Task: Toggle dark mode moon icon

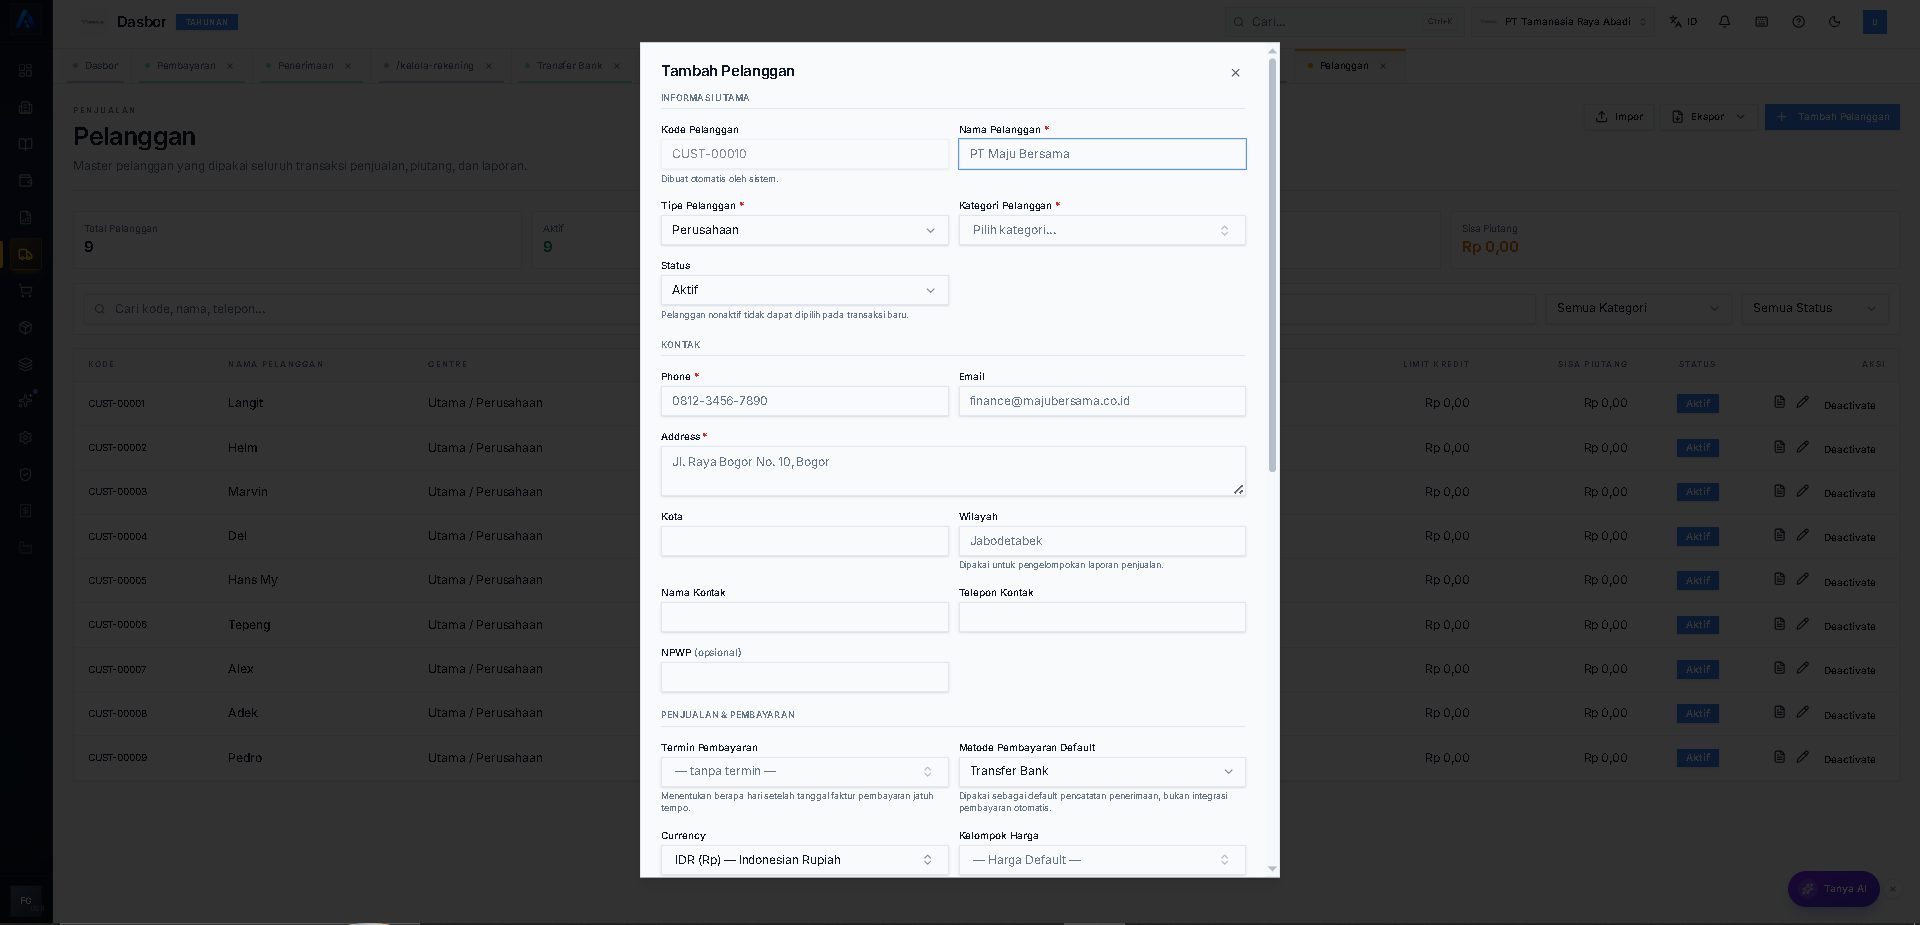Action: tap(1835, 22)
